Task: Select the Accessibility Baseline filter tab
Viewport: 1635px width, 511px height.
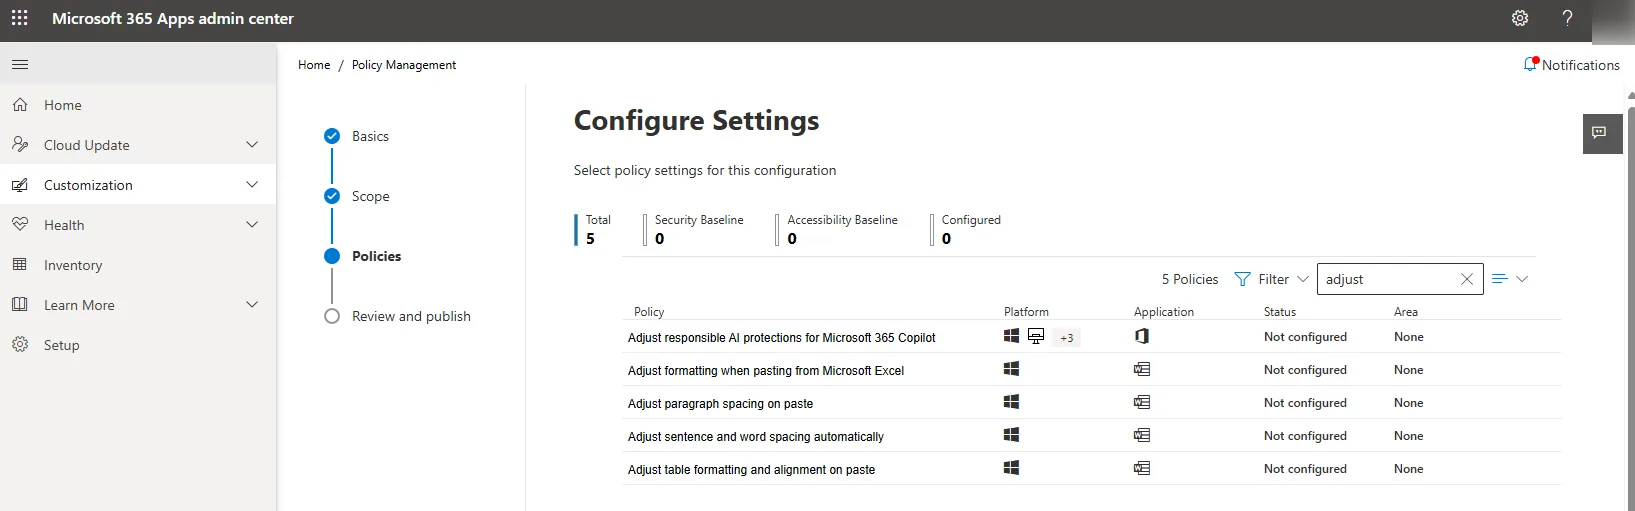Action: click(837, 229)
